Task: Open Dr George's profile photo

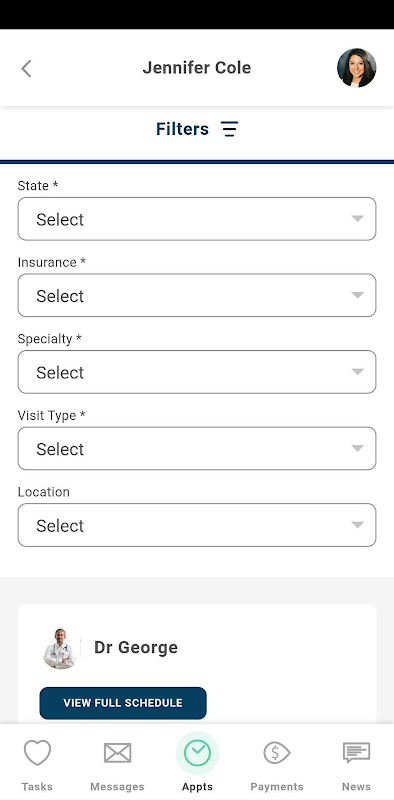Action: coord(60,648)
